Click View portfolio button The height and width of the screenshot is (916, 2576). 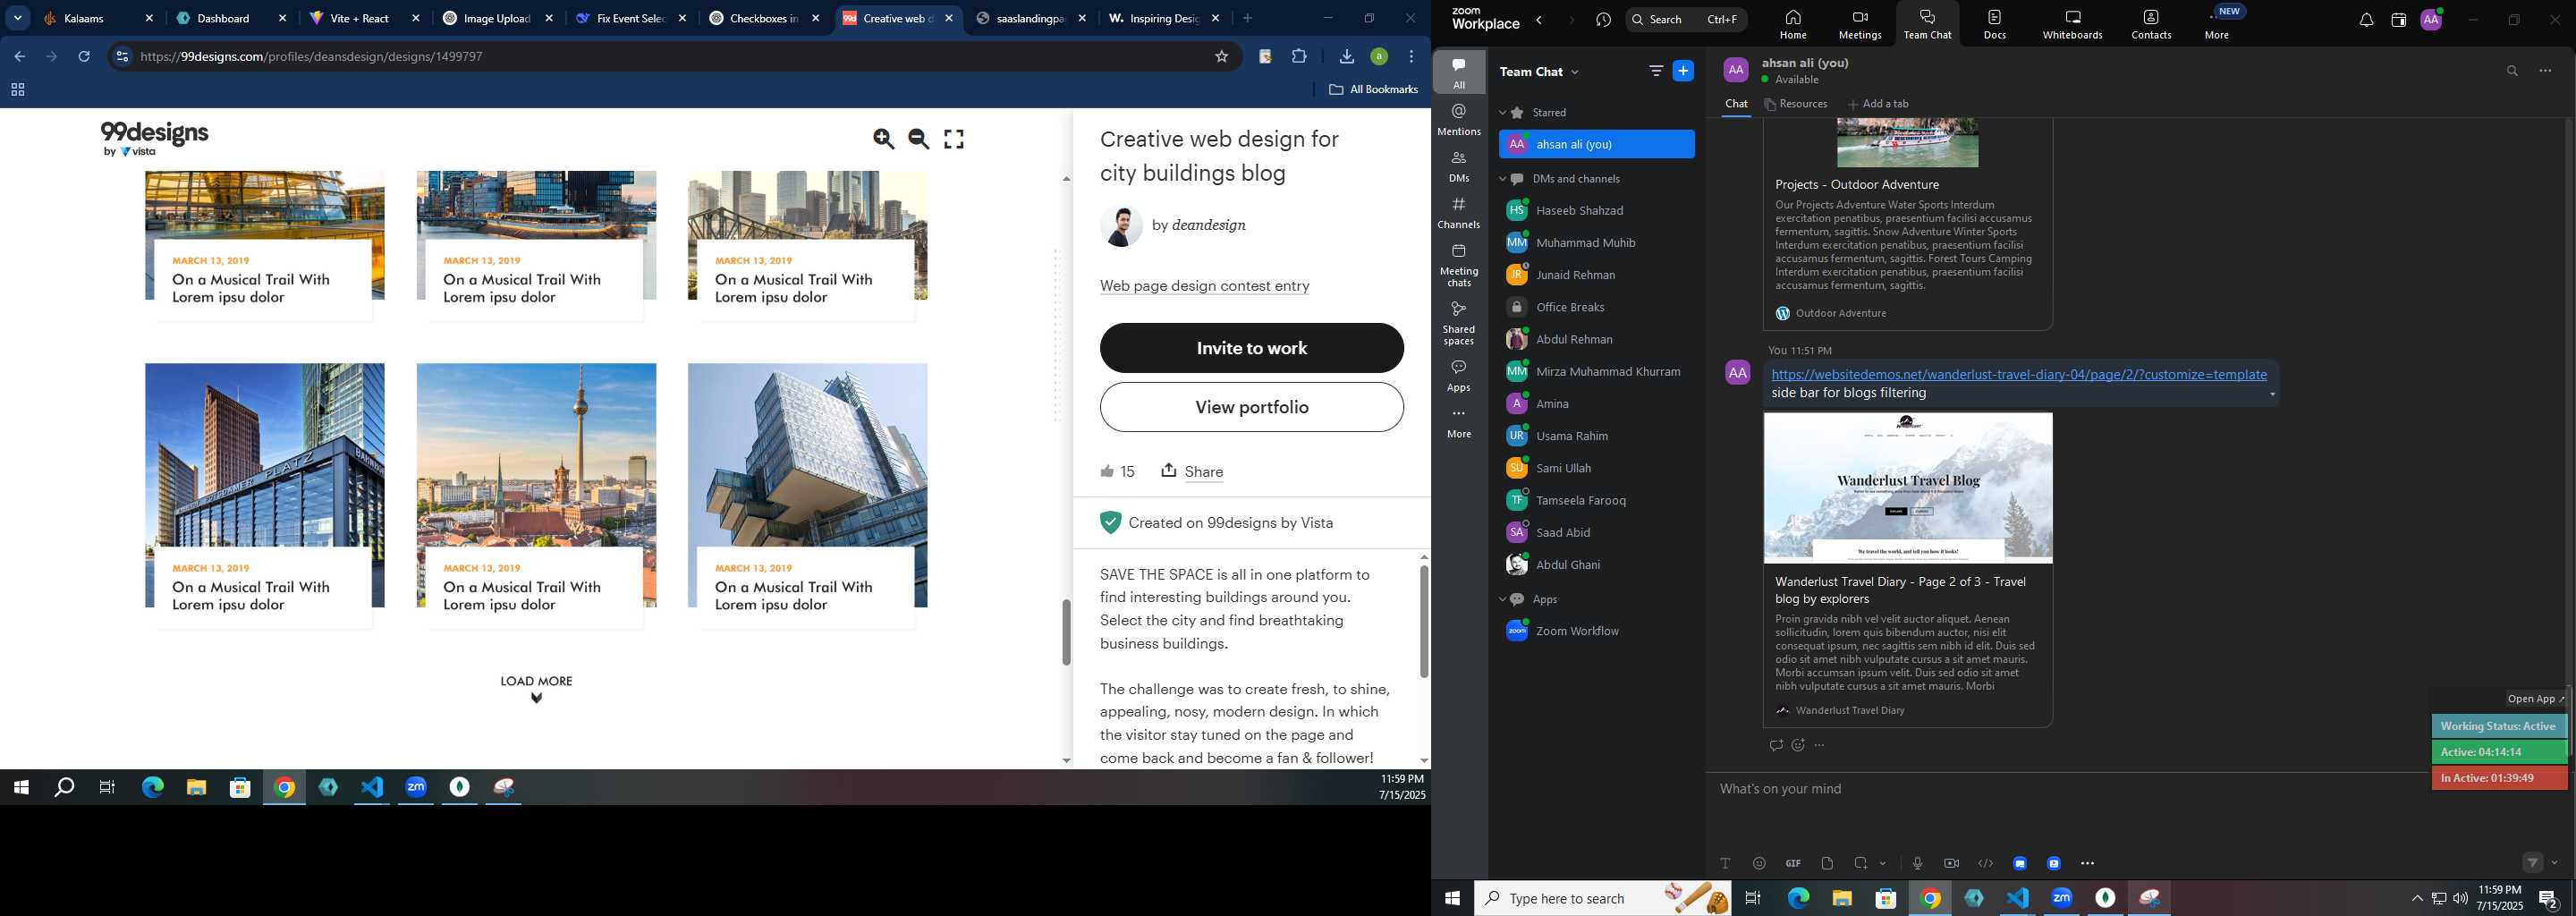[x=1251, y=407]
